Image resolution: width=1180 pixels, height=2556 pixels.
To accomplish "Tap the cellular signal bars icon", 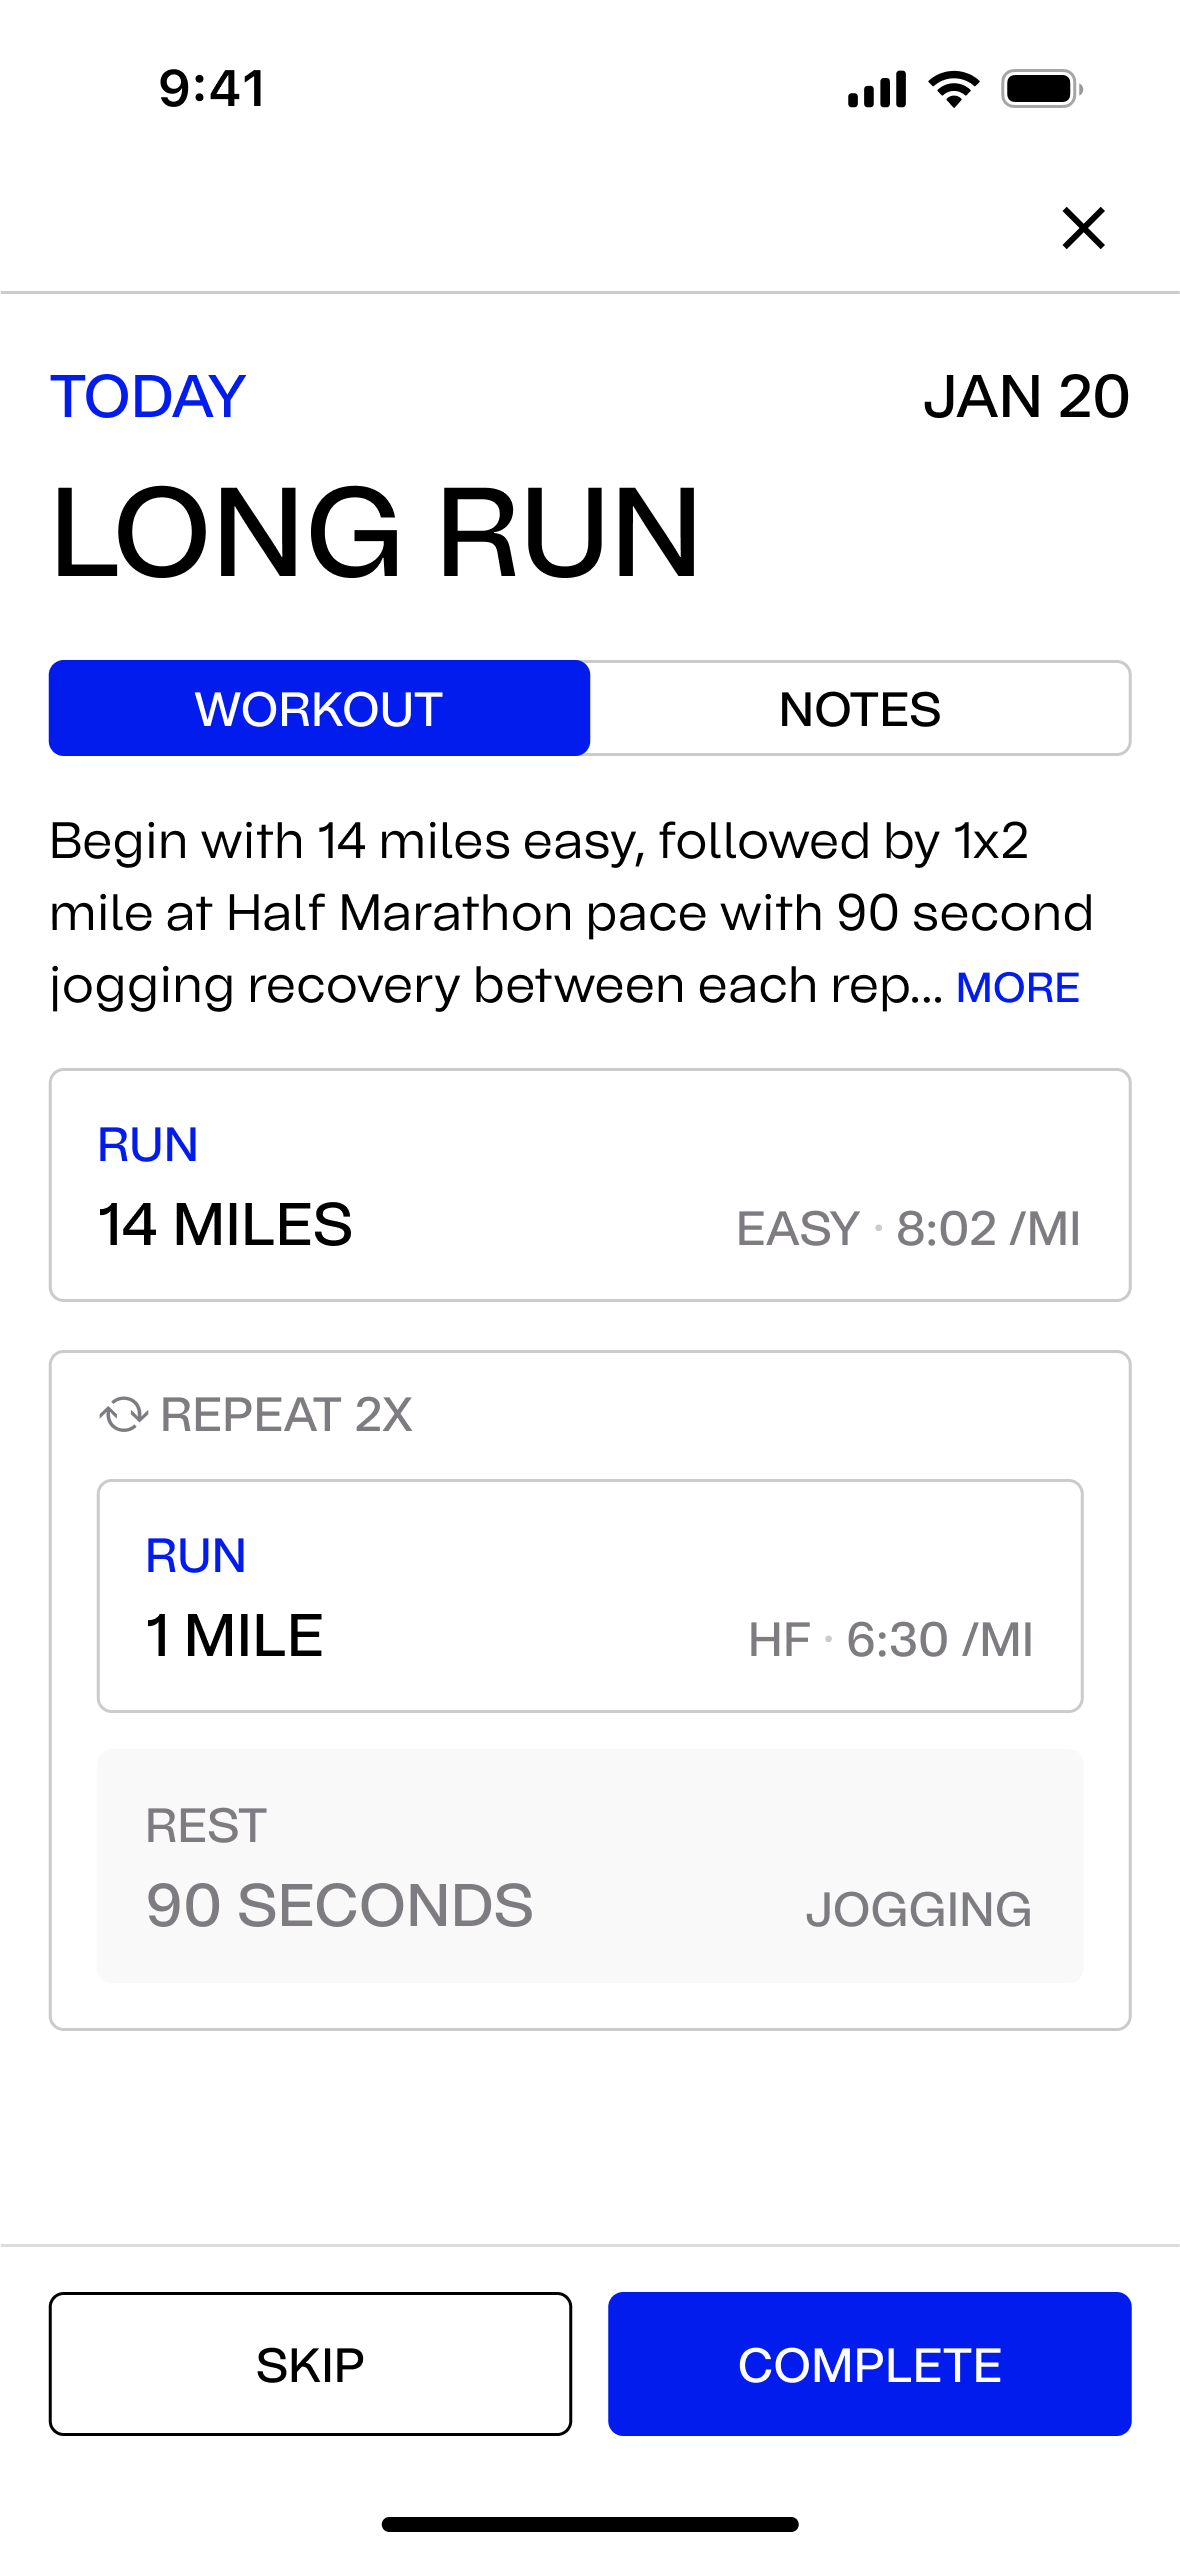I will point(877,89).
